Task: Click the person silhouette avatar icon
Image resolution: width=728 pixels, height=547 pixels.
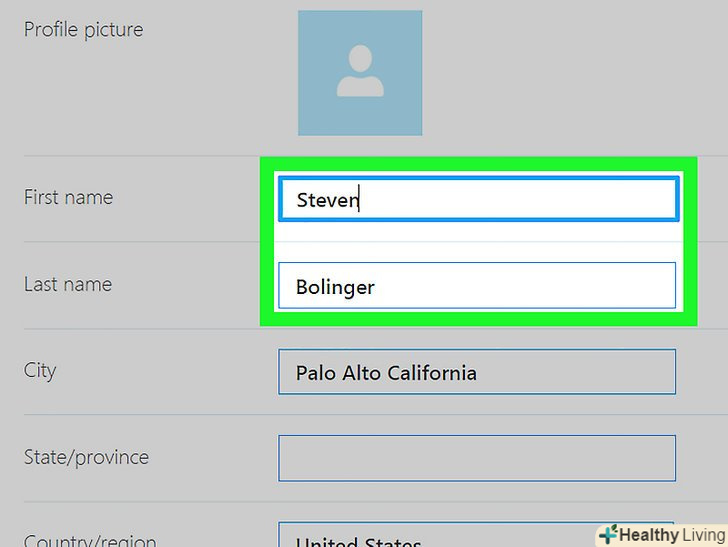Action: click(360, 72)
